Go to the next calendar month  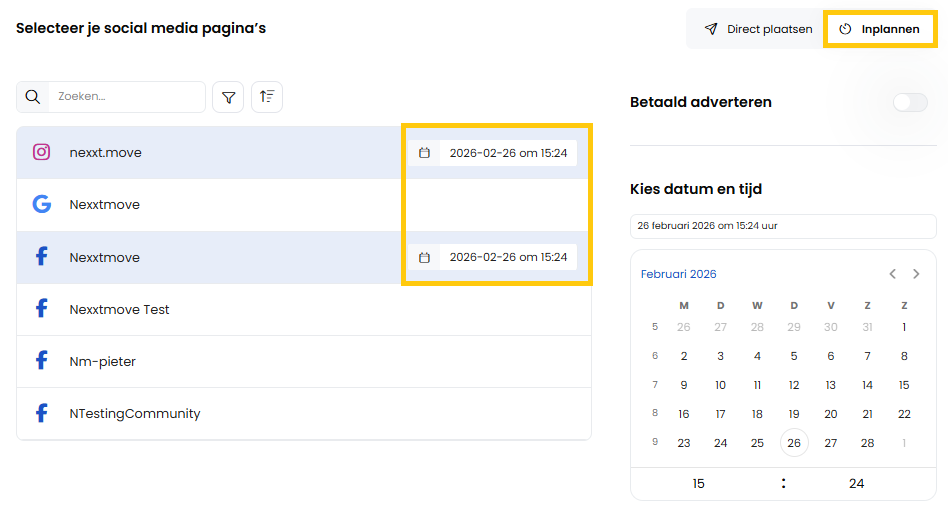click(x=916, y=274)
